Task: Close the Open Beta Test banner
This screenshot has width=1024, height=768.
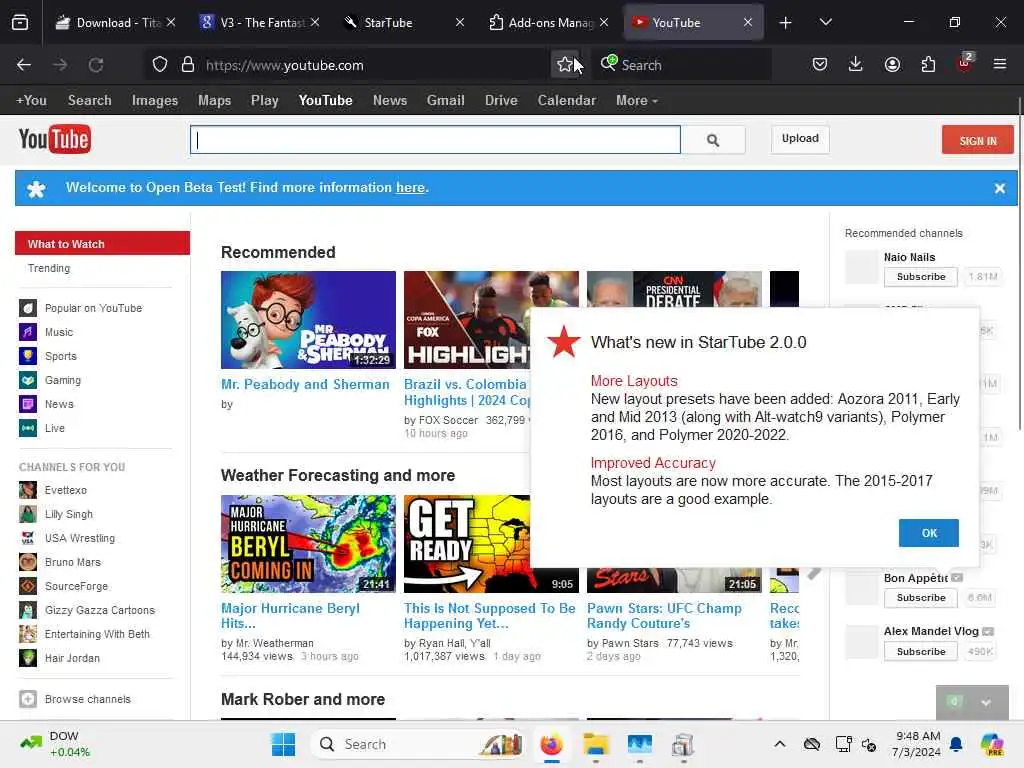Action: click(999, 188)
